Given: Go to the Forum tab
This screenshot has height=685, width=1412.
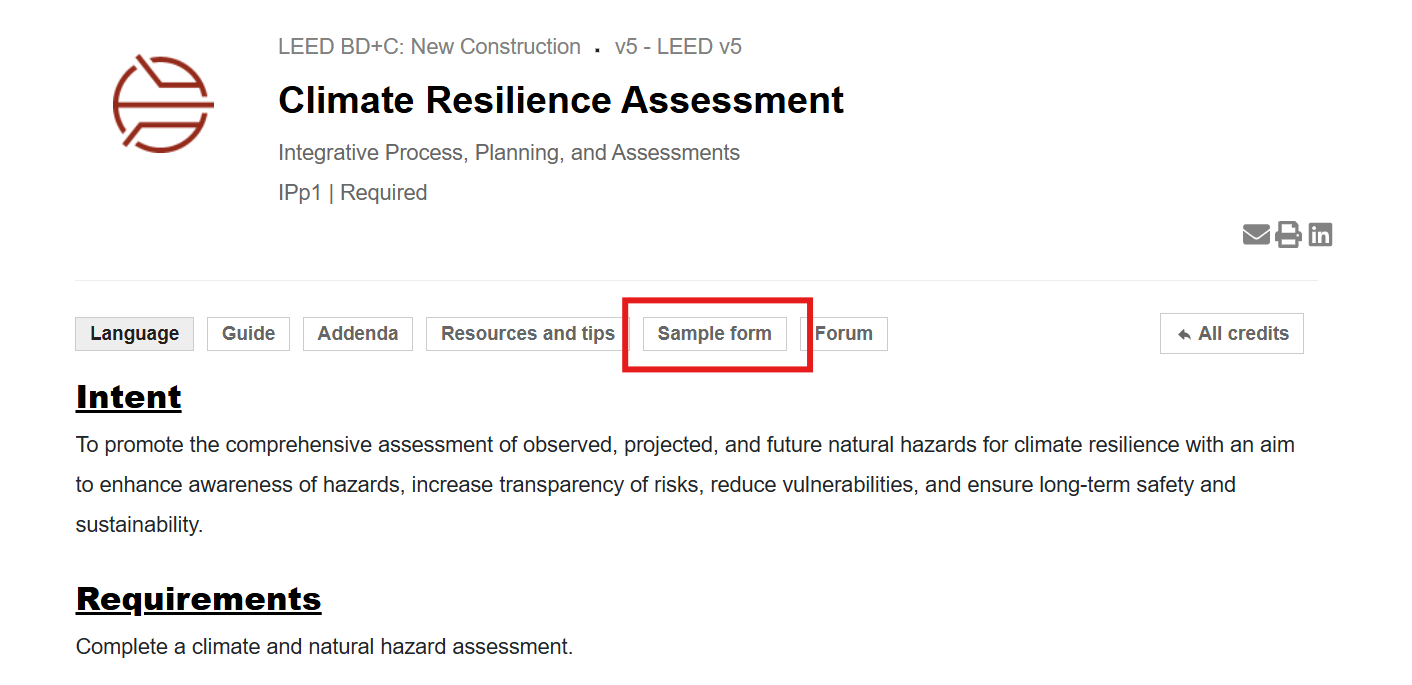Looking at the screenshot, I should point(845,334).
